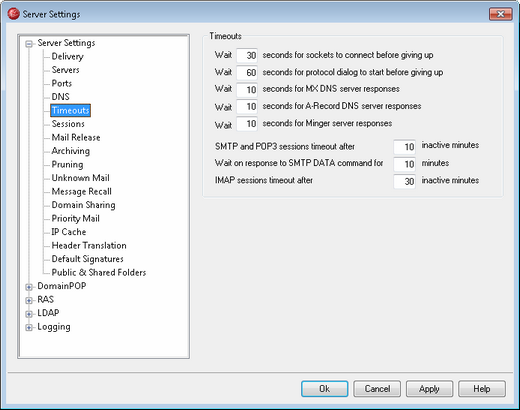520x410 pixels.
Task: Expand the LDAP tree node
Action: pyautogui.click(x=29, y=314)
